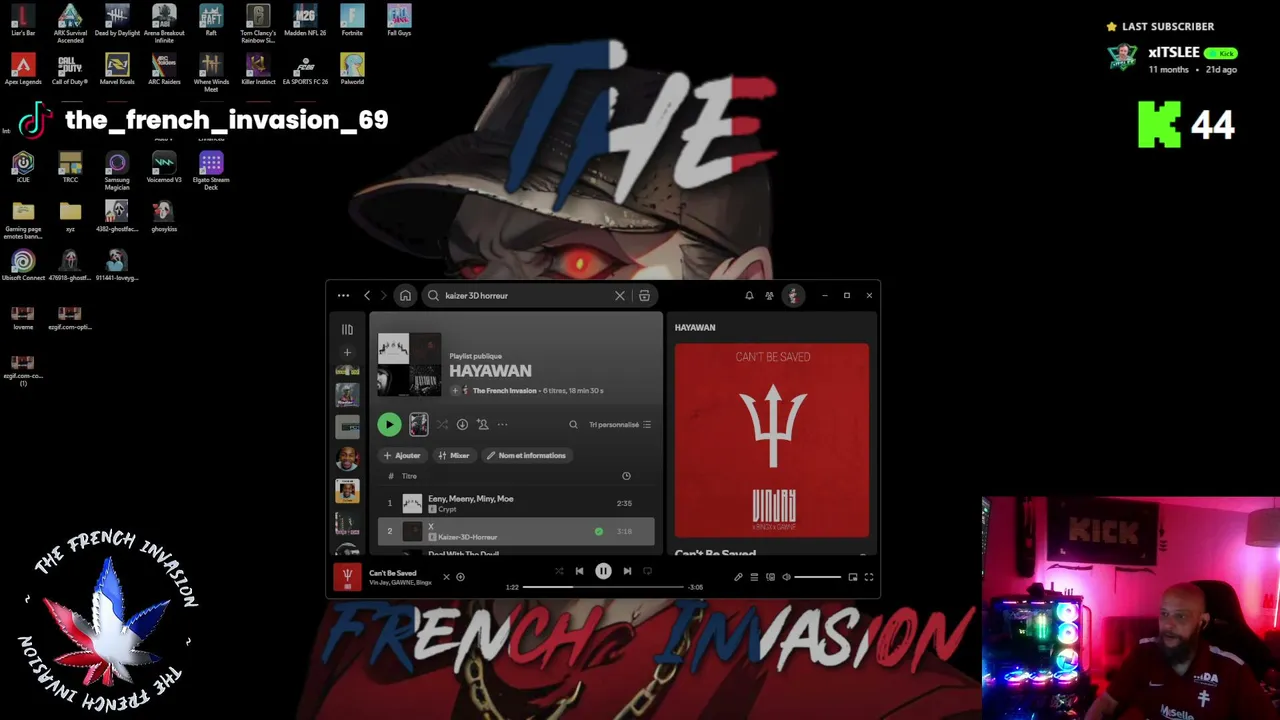Viewport: 1280px width, 720px height.
Task: Sort tracks by the Titre column
Action: point(409,476)
